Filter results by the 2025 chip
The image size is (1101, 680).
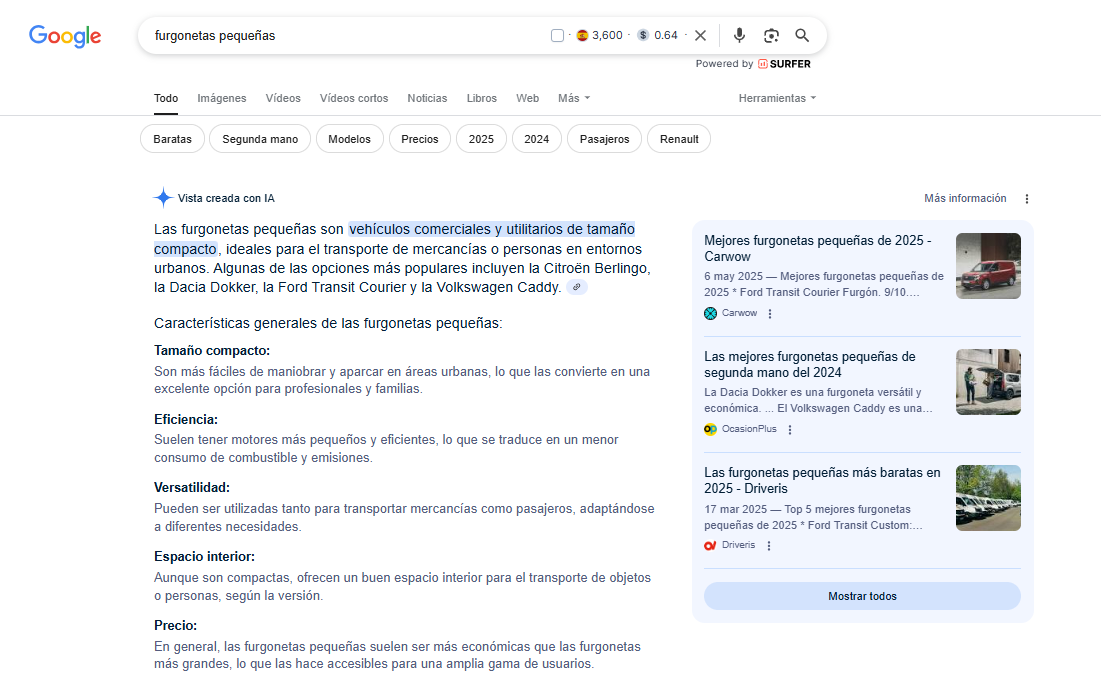[481, 139]
